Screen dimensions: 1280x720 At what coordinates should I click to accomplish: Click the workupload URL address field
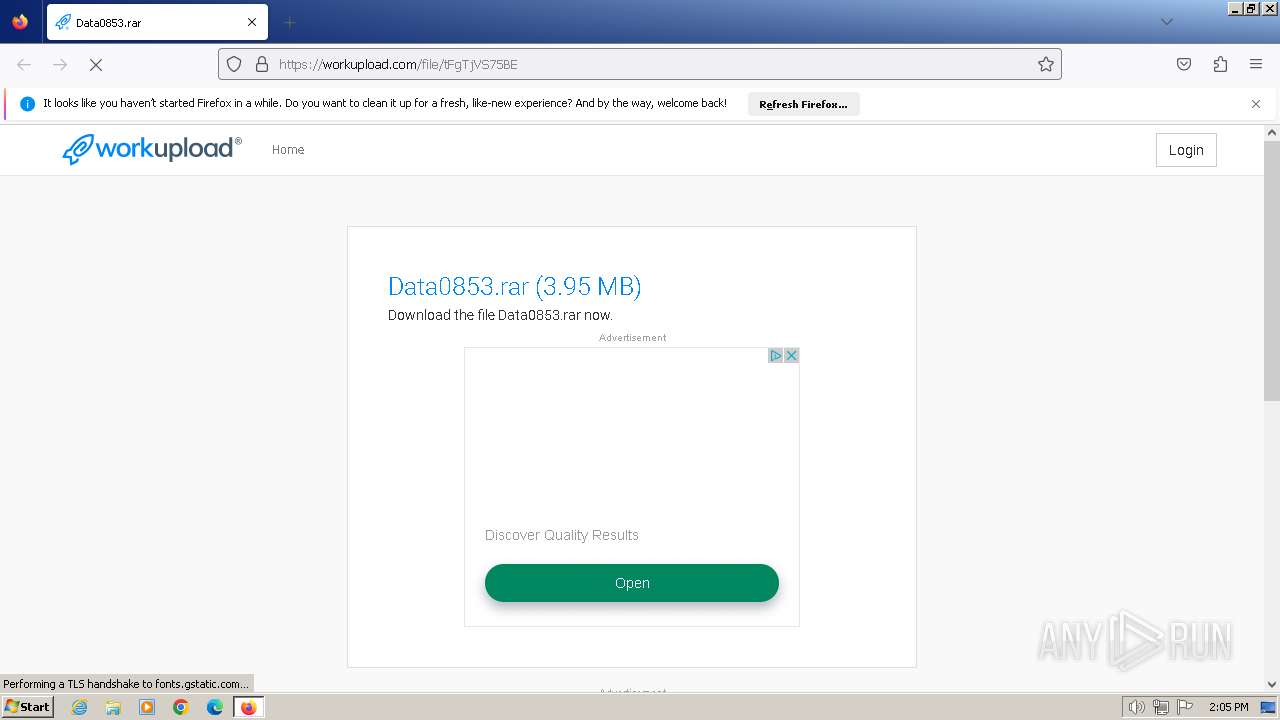pyautogui.click(x=640, y=64)
